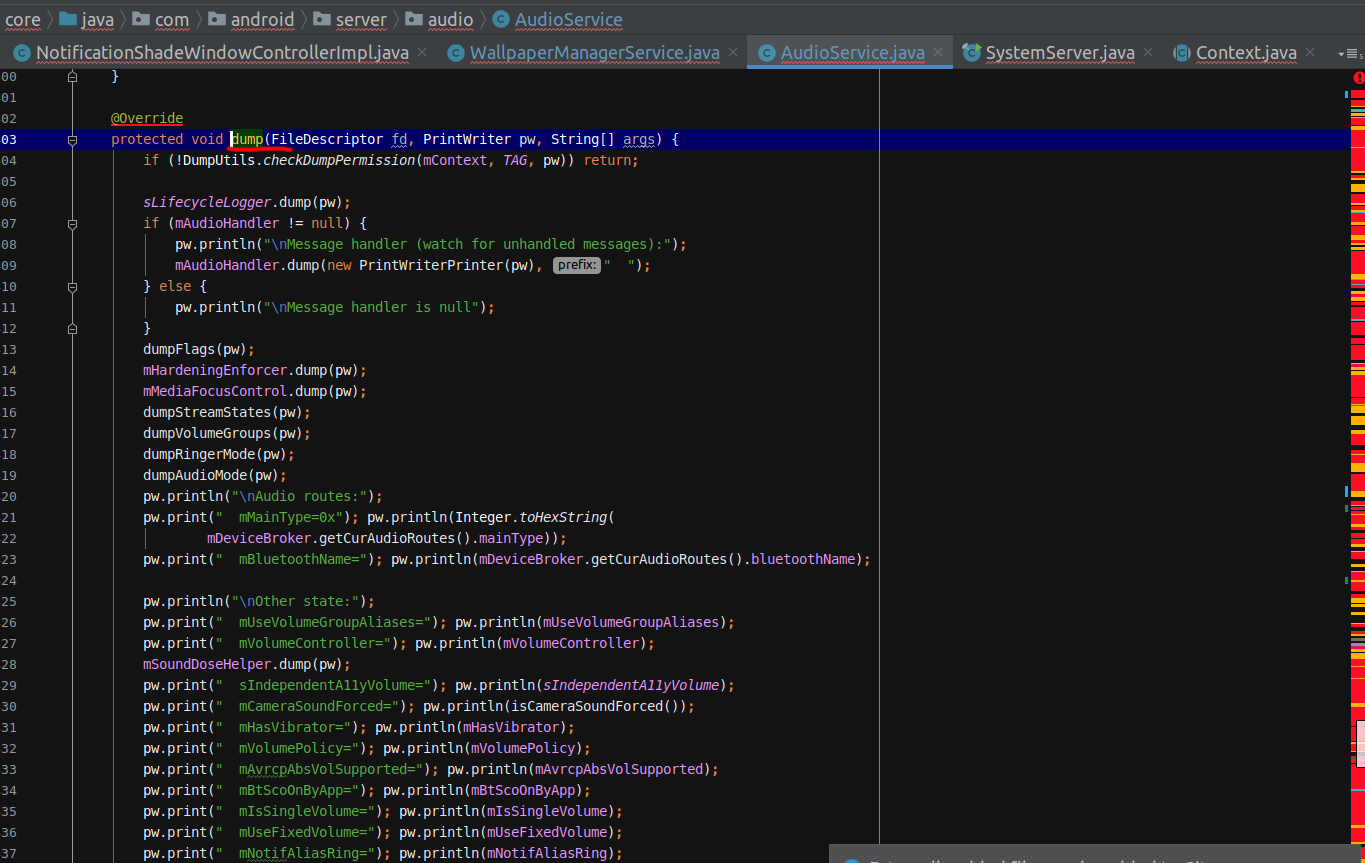This screenshot has height=863, width=1365.
Task: Click the fold end marker at line 00
Action: click(72, 76)
